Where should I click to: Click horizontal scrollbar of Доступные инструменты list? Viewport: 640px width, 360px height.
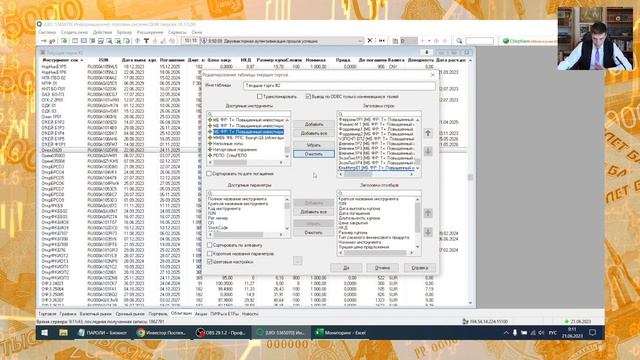pos(245,162)
